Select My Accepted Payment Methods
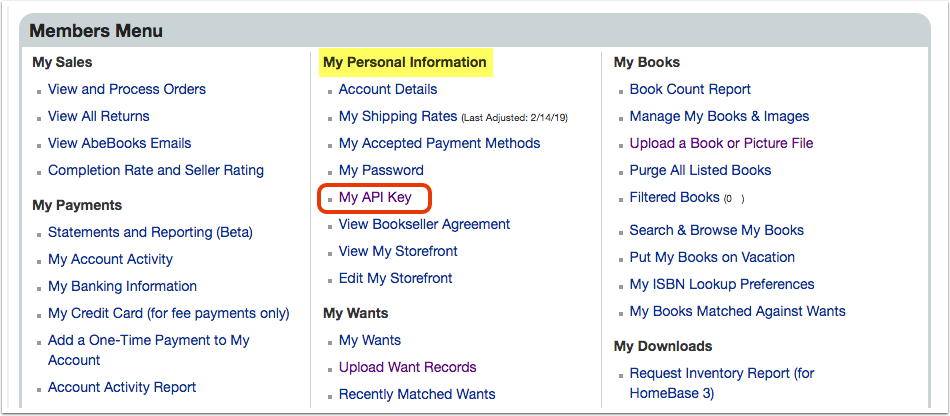 point(439,144)
